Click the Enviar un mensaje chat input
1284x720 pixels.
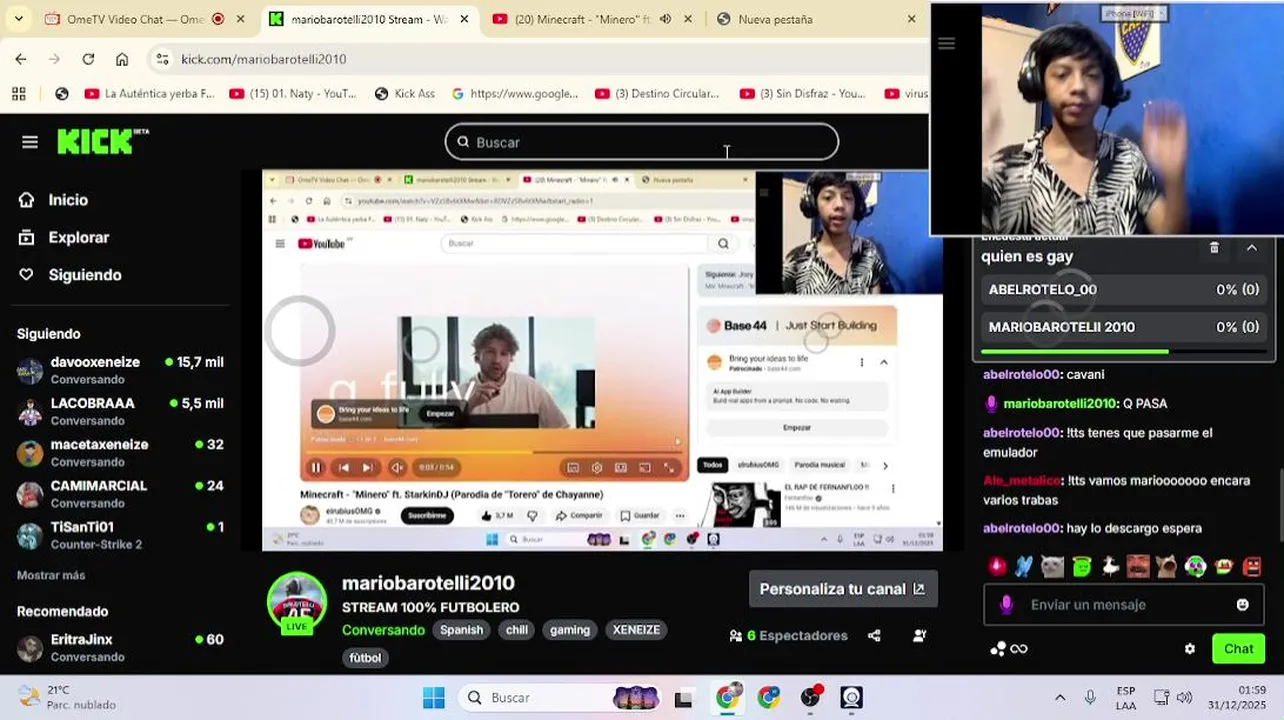pos(1124,605)
